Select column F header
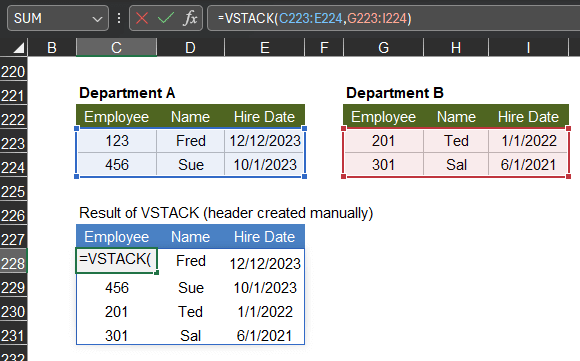The image size is (580, 361). pyautogui.click(x=324, y=48)
